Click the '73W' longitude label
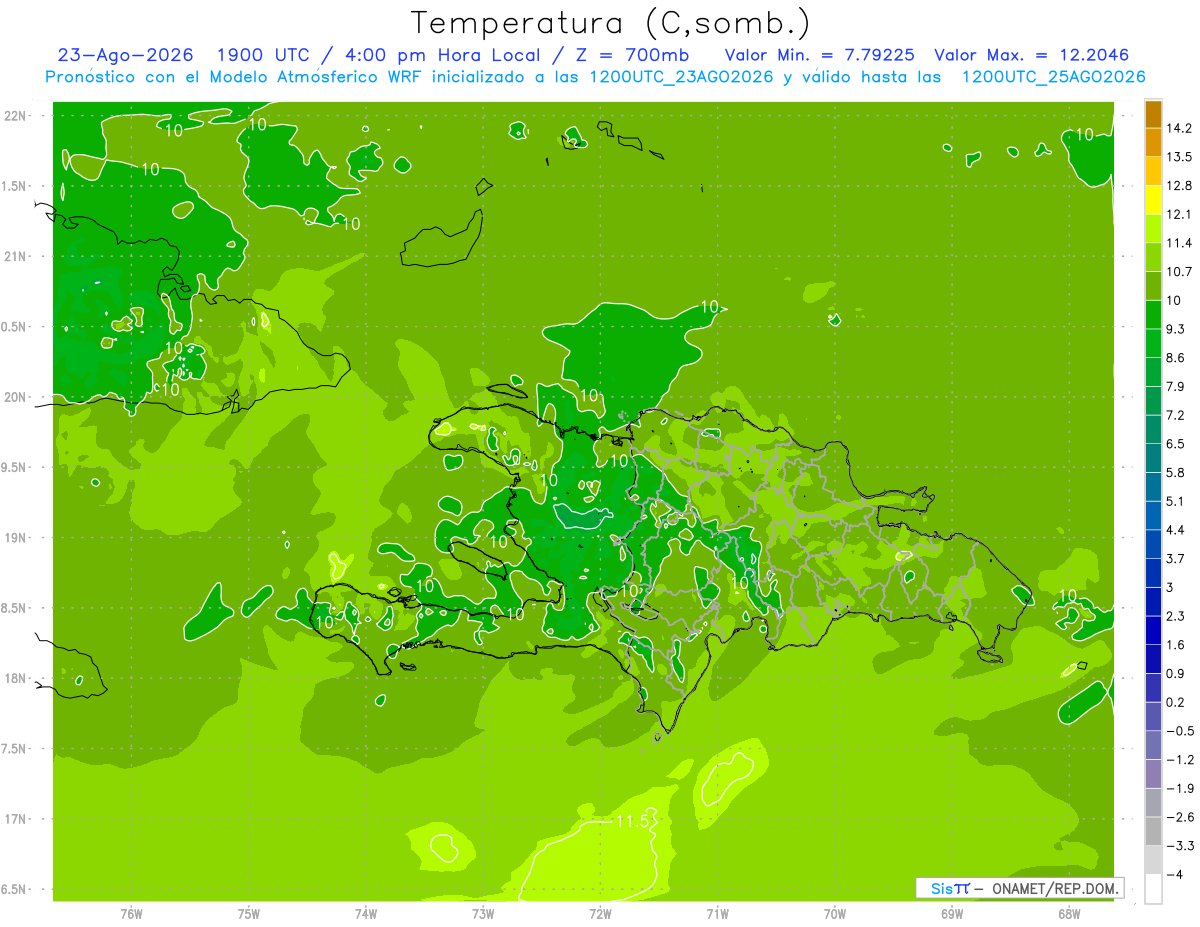This screenshot has width=1200, height=927. [483, 913]
